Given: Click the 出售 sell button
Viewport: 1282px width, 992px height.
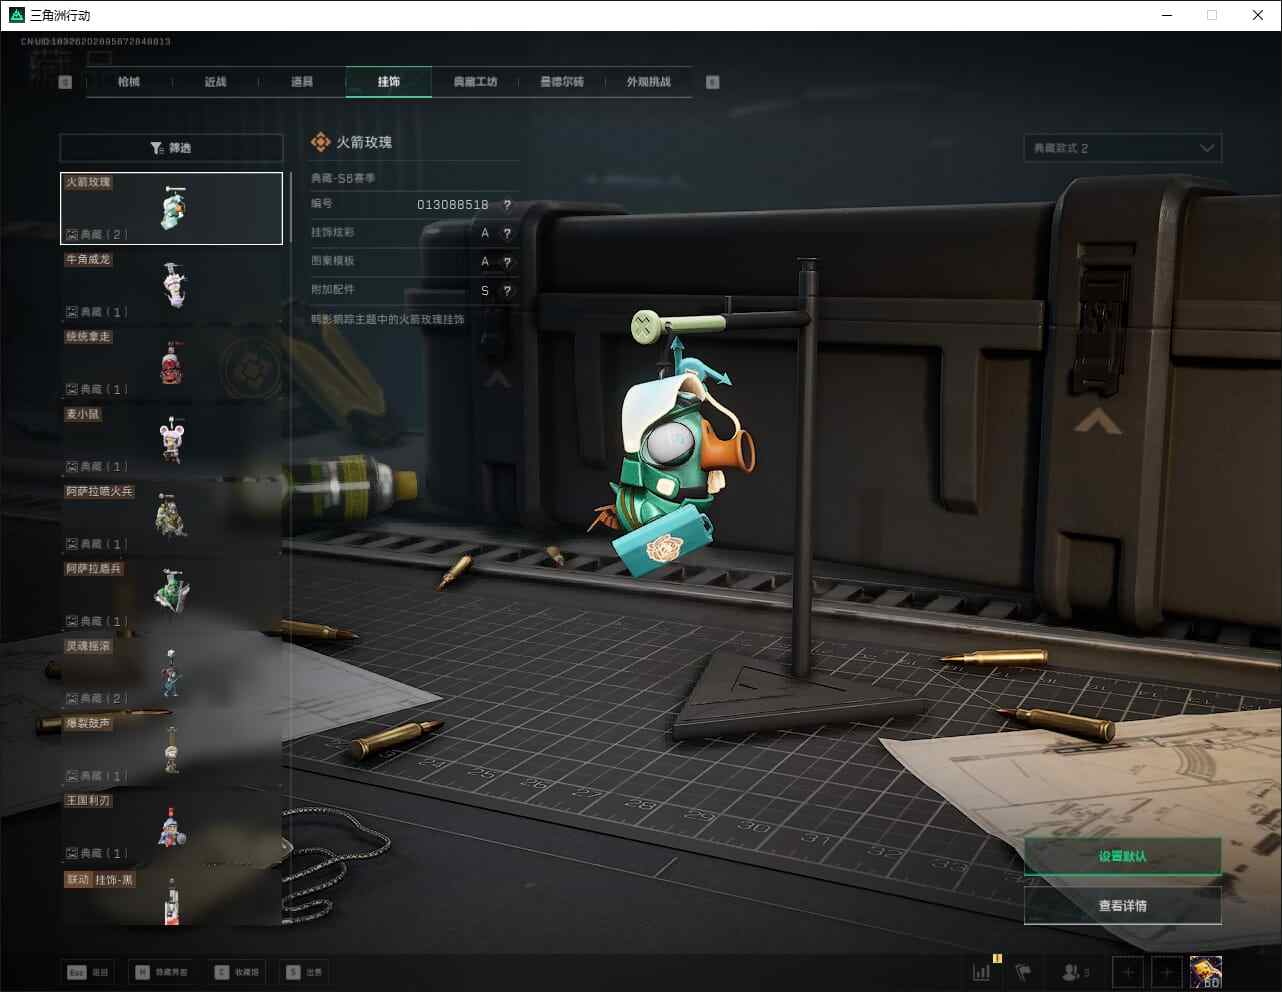Looking at the screenshot, I should pos(305,972).
